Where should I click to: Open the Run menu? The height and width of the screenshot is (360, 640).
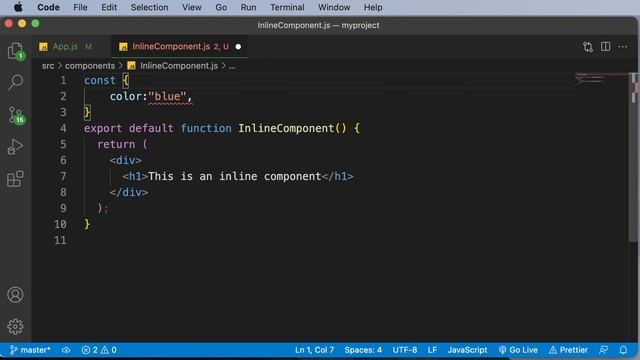point(248,7)
